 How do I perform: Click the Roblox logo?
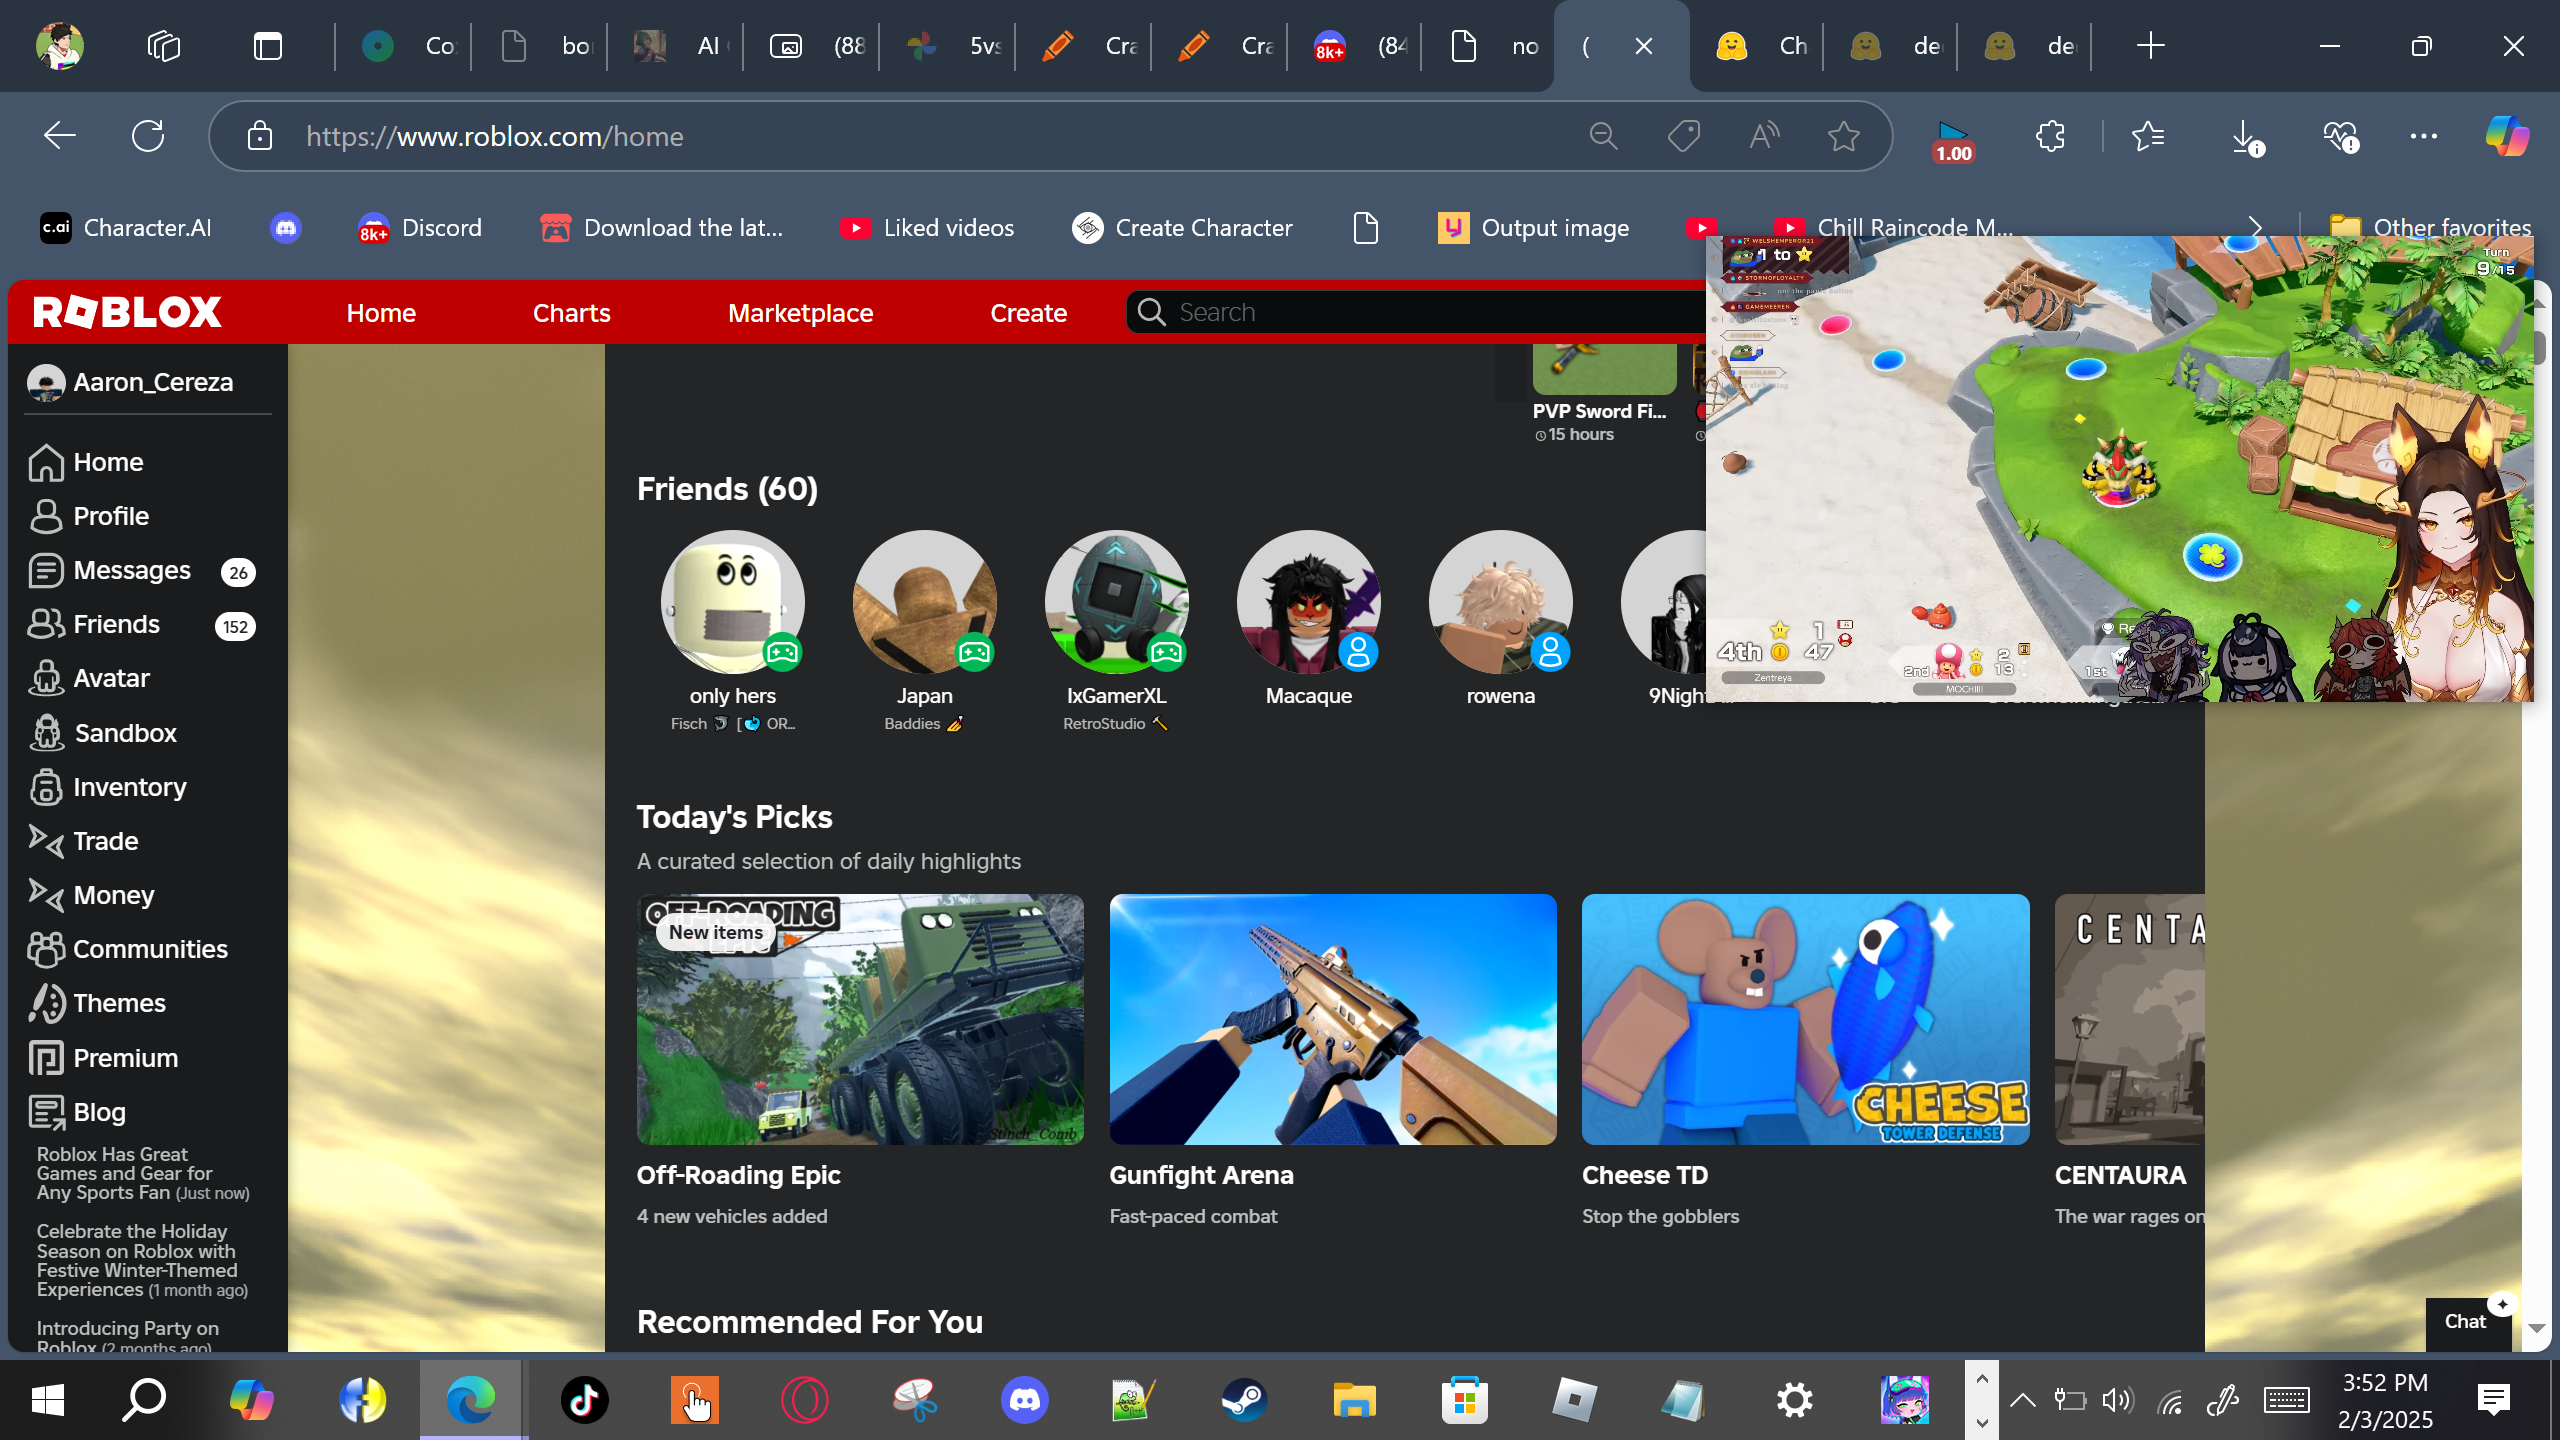click(x=127, y=312)
